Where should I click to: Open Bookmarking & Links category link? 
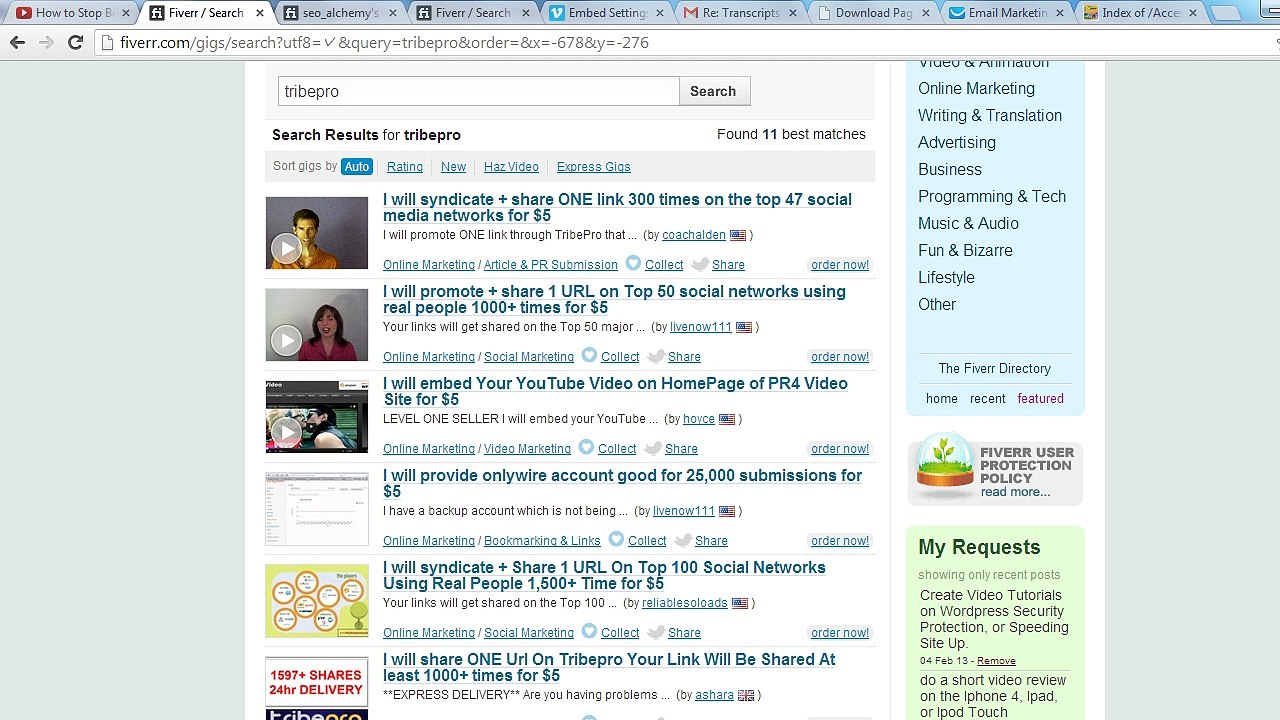coord(542,541)
